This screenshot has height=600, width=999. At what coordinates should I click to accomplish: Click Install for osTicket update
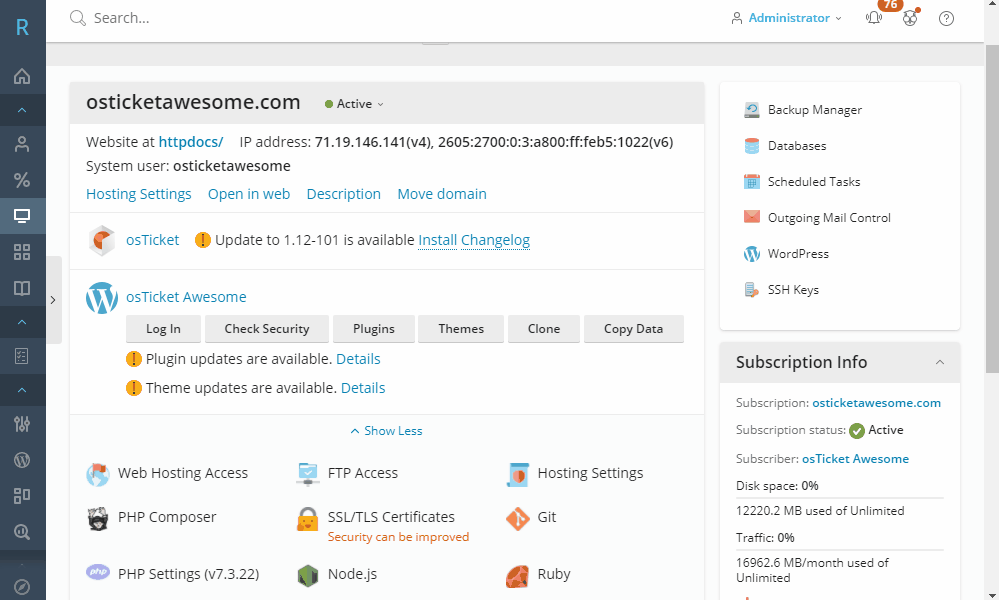[x=438, y=240]
